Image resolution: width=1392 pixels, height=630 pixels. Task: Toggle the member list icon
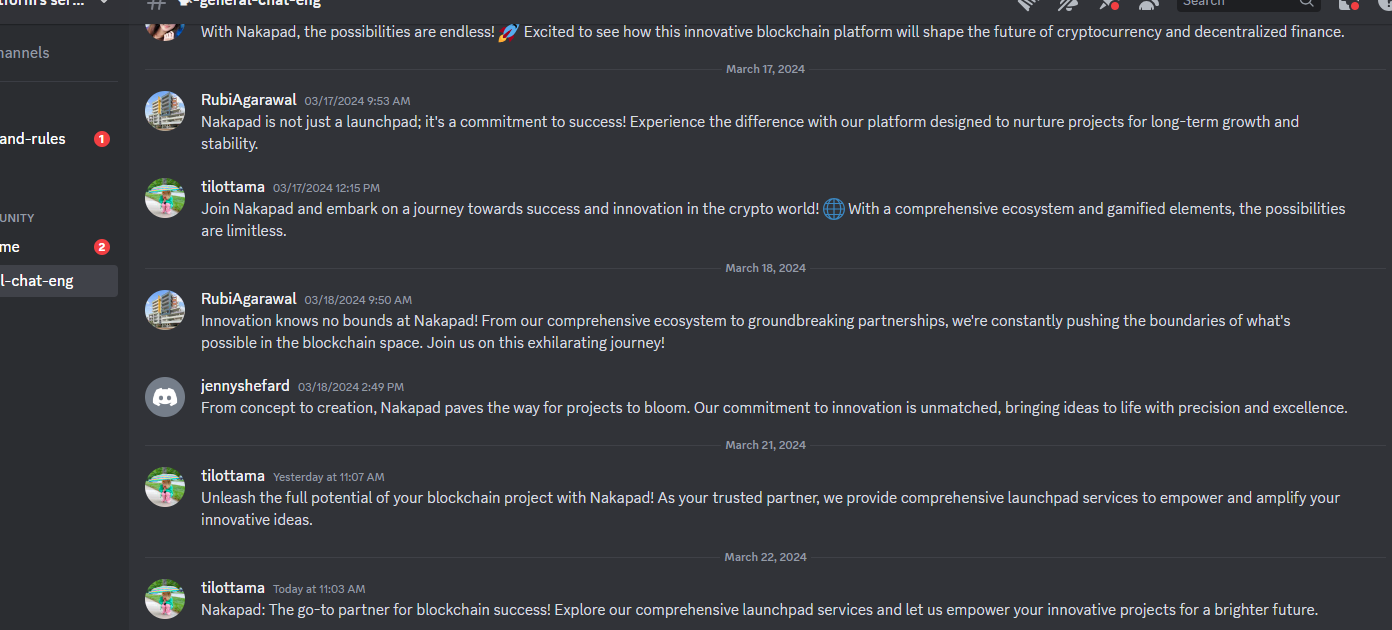[1148, 3]
